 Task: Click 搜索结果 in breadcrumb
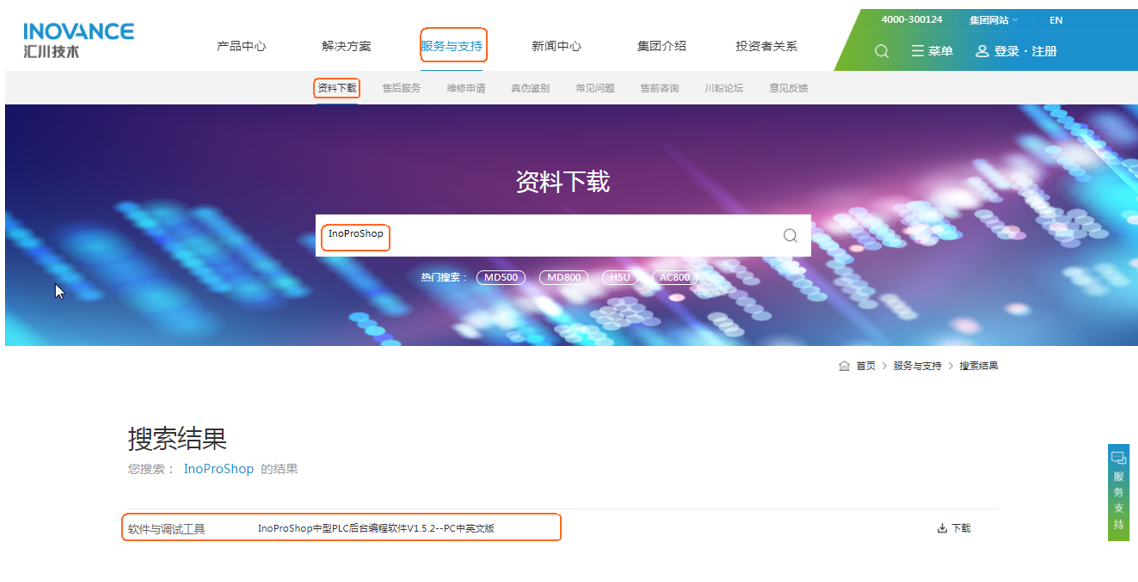tap(978, 366)
